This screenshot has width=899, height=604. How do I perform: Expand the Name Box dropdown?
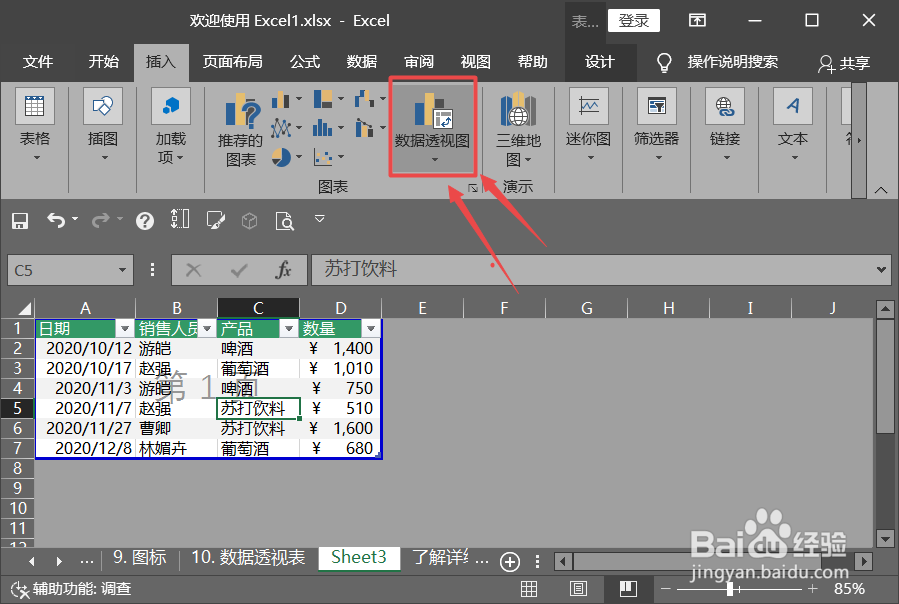coord(122,270)
